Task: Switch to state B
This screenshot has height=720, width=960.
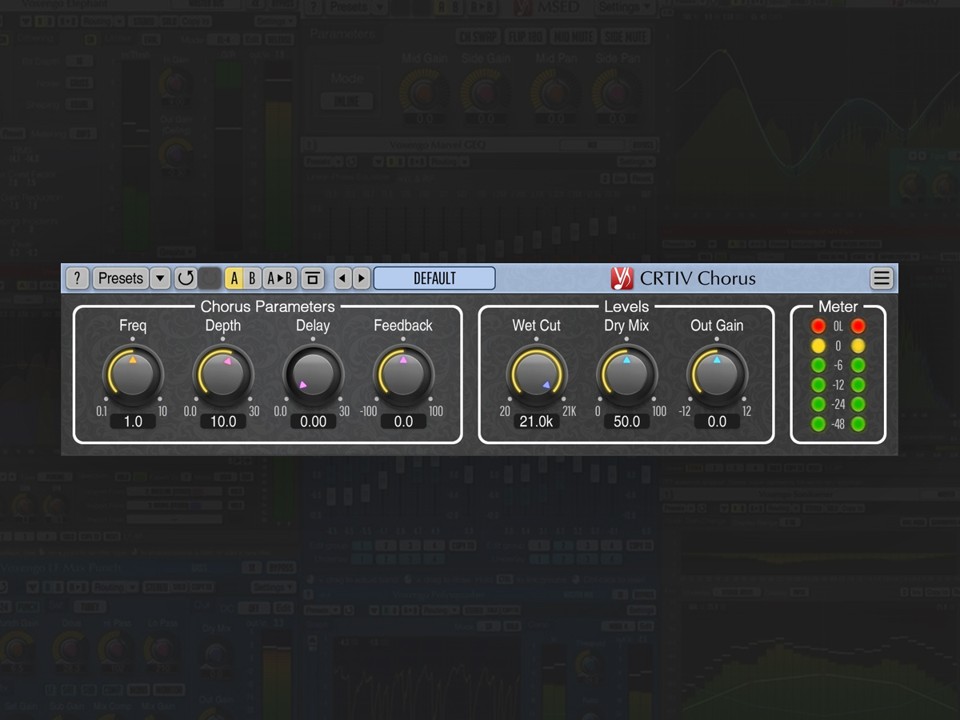Action: coord(252,279)
